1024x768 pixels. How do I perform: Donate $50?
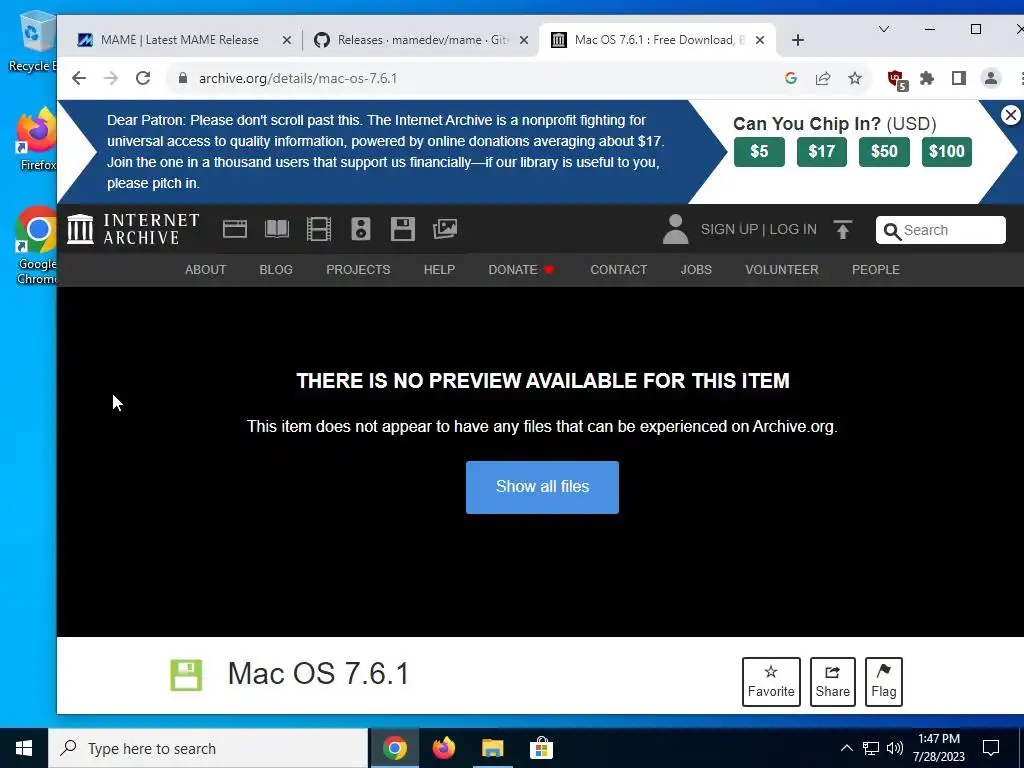pyautogui.click(x=884, y=152)
